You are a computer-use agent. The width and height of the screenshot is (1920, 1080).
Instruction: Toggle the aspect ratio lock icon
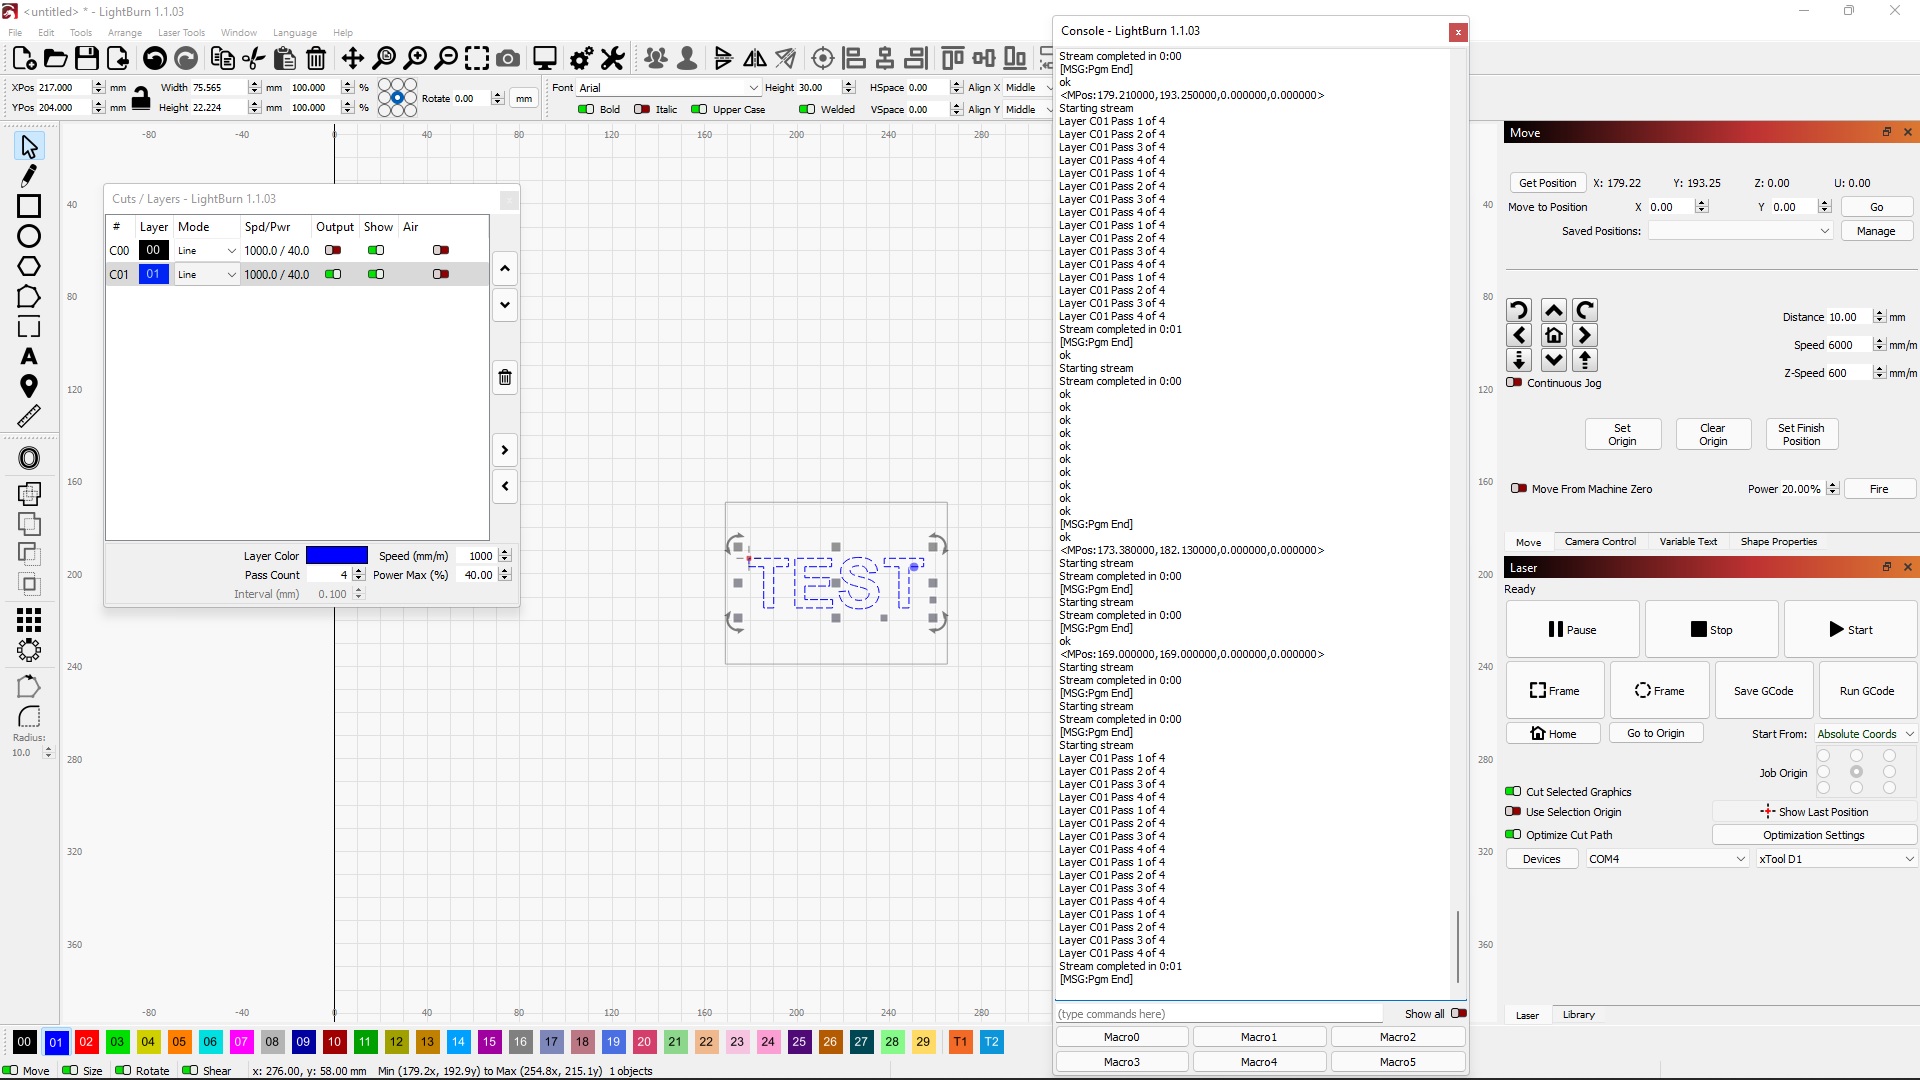141,97
